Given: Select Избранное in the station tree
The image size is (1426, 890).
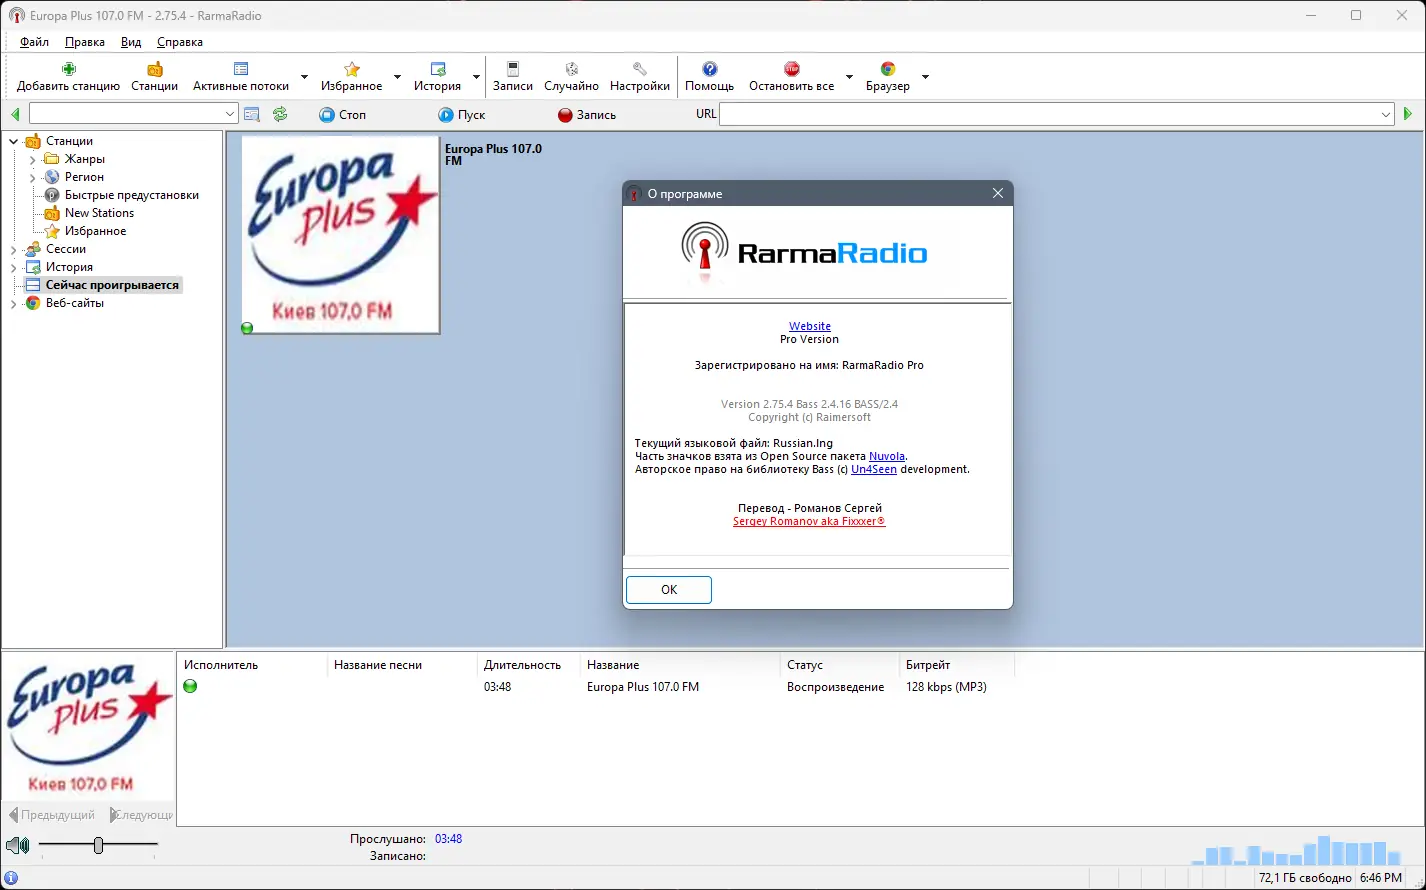Looking at the screenshot, I should point(96,231).
